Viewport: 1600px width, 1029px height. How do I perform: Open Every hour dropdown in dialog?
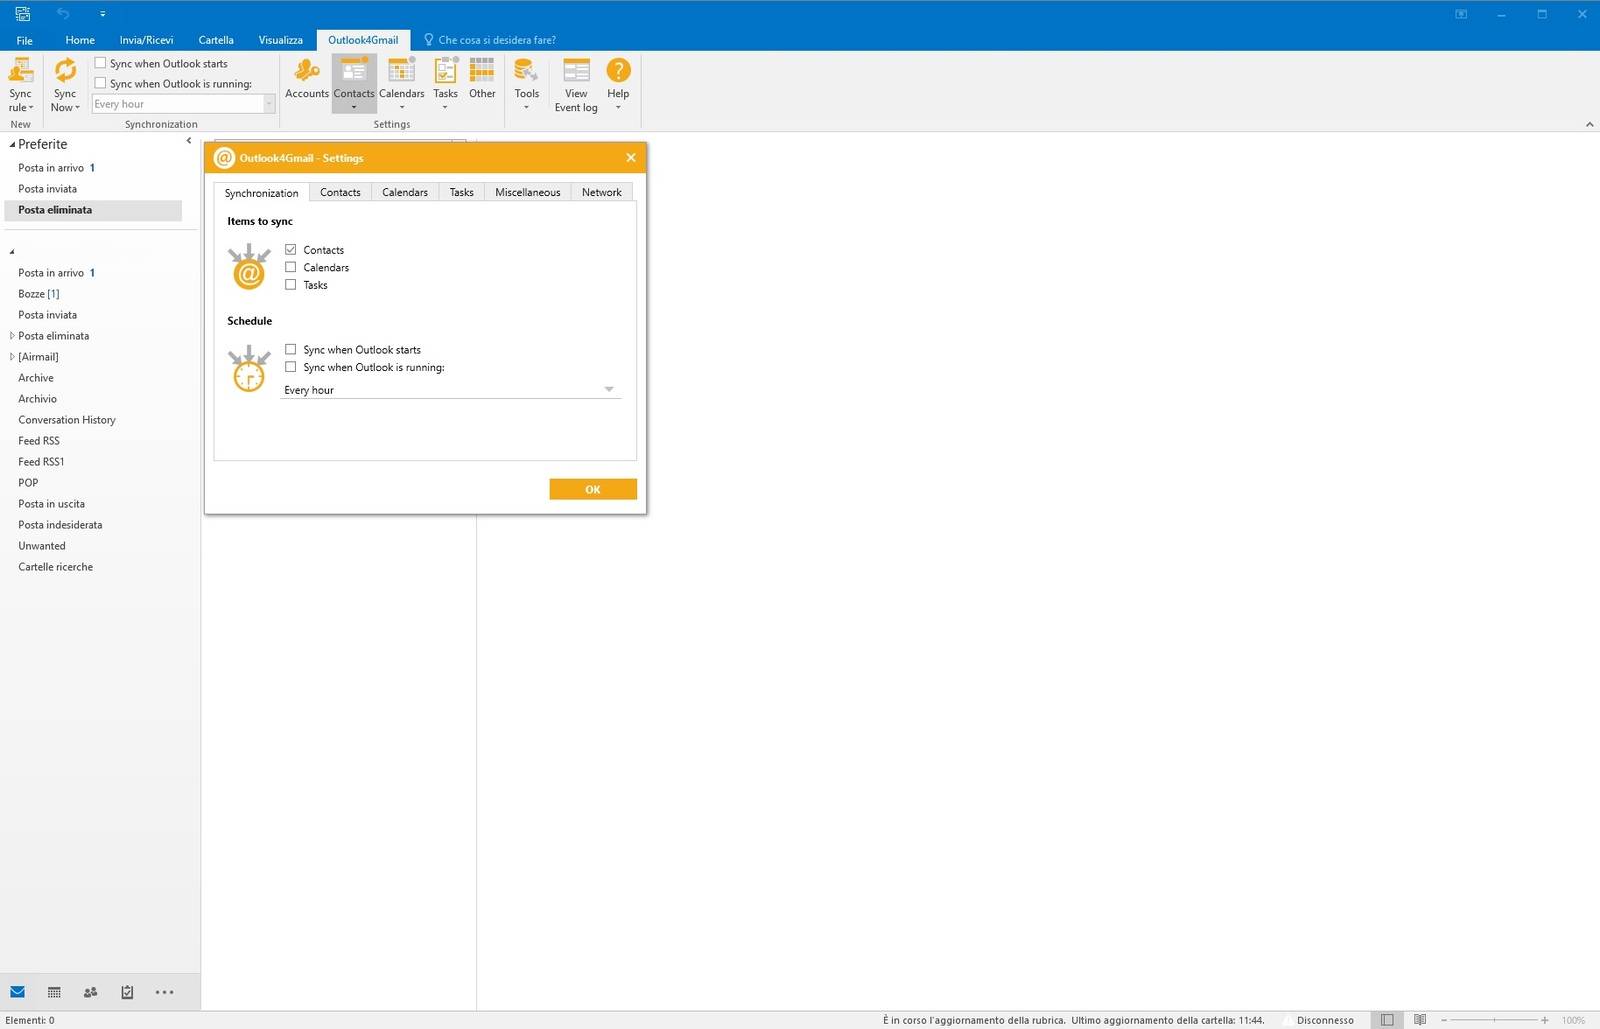(451, 390)
